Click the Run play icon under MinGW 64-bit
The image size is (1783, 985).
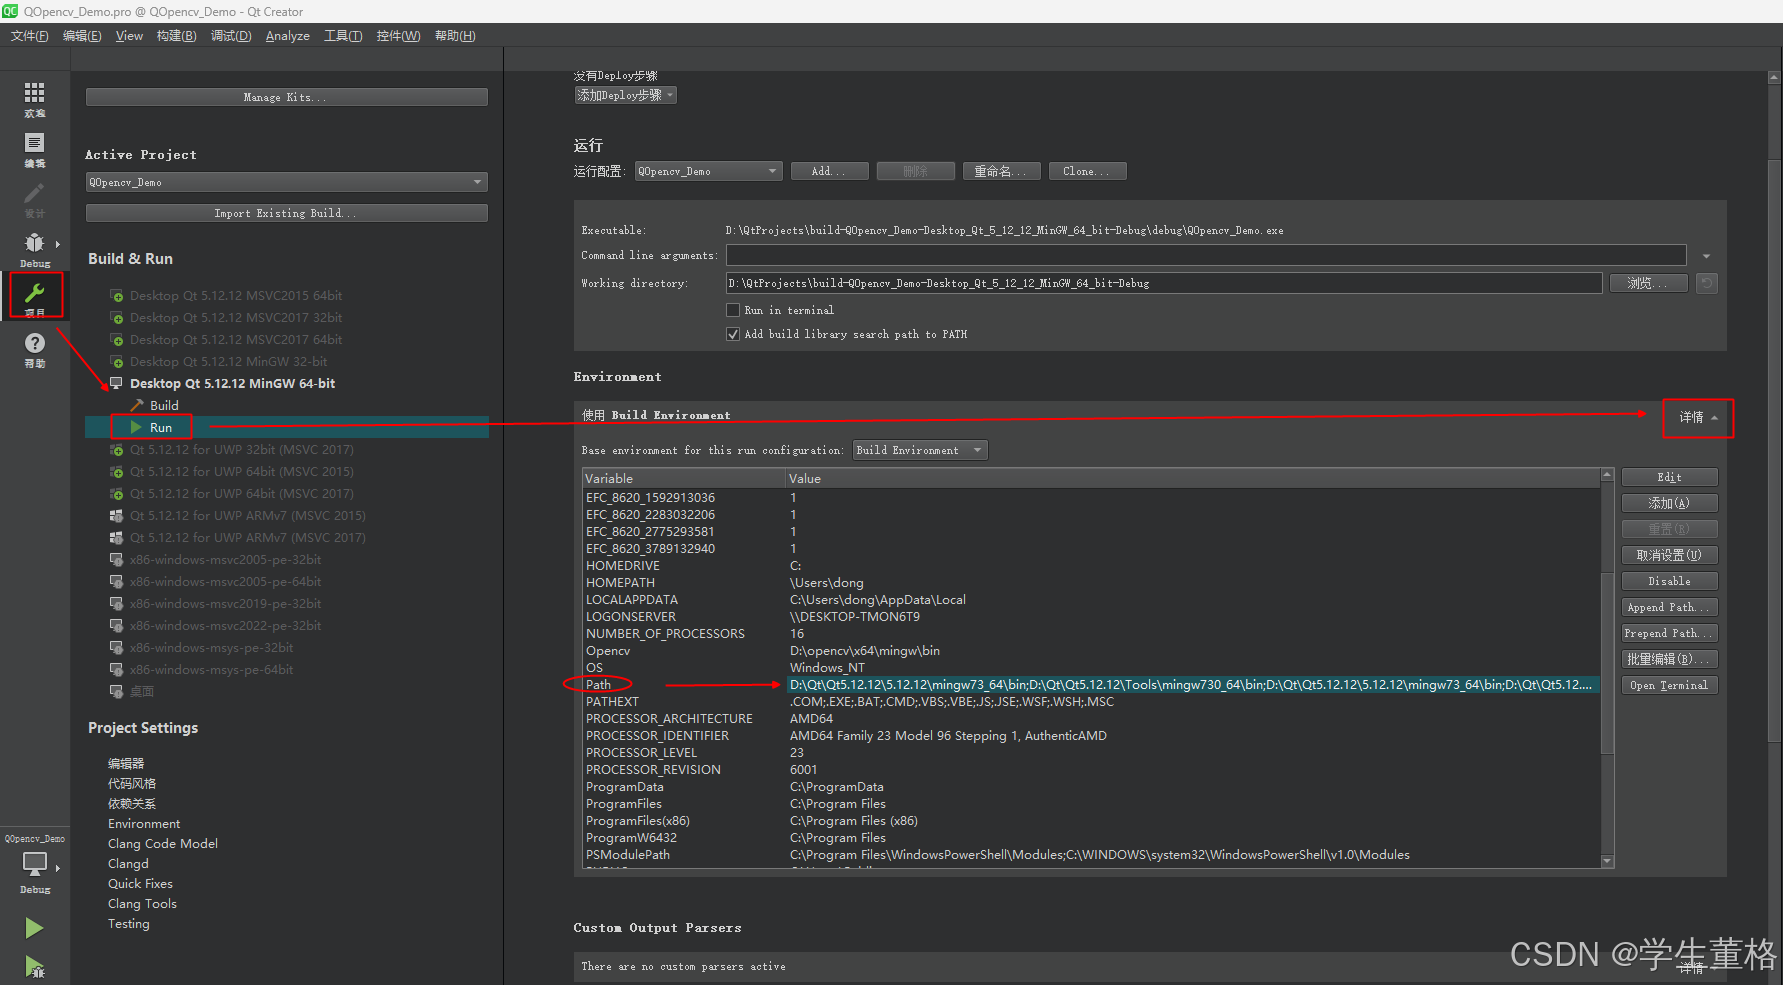pos(137,427)
